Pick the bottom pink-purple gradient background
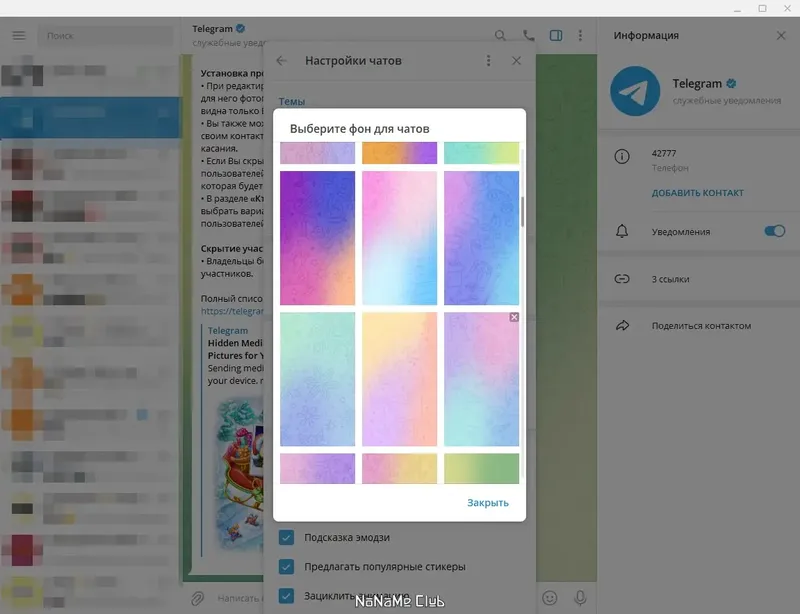800x614 pixels. tap(317, 468)
